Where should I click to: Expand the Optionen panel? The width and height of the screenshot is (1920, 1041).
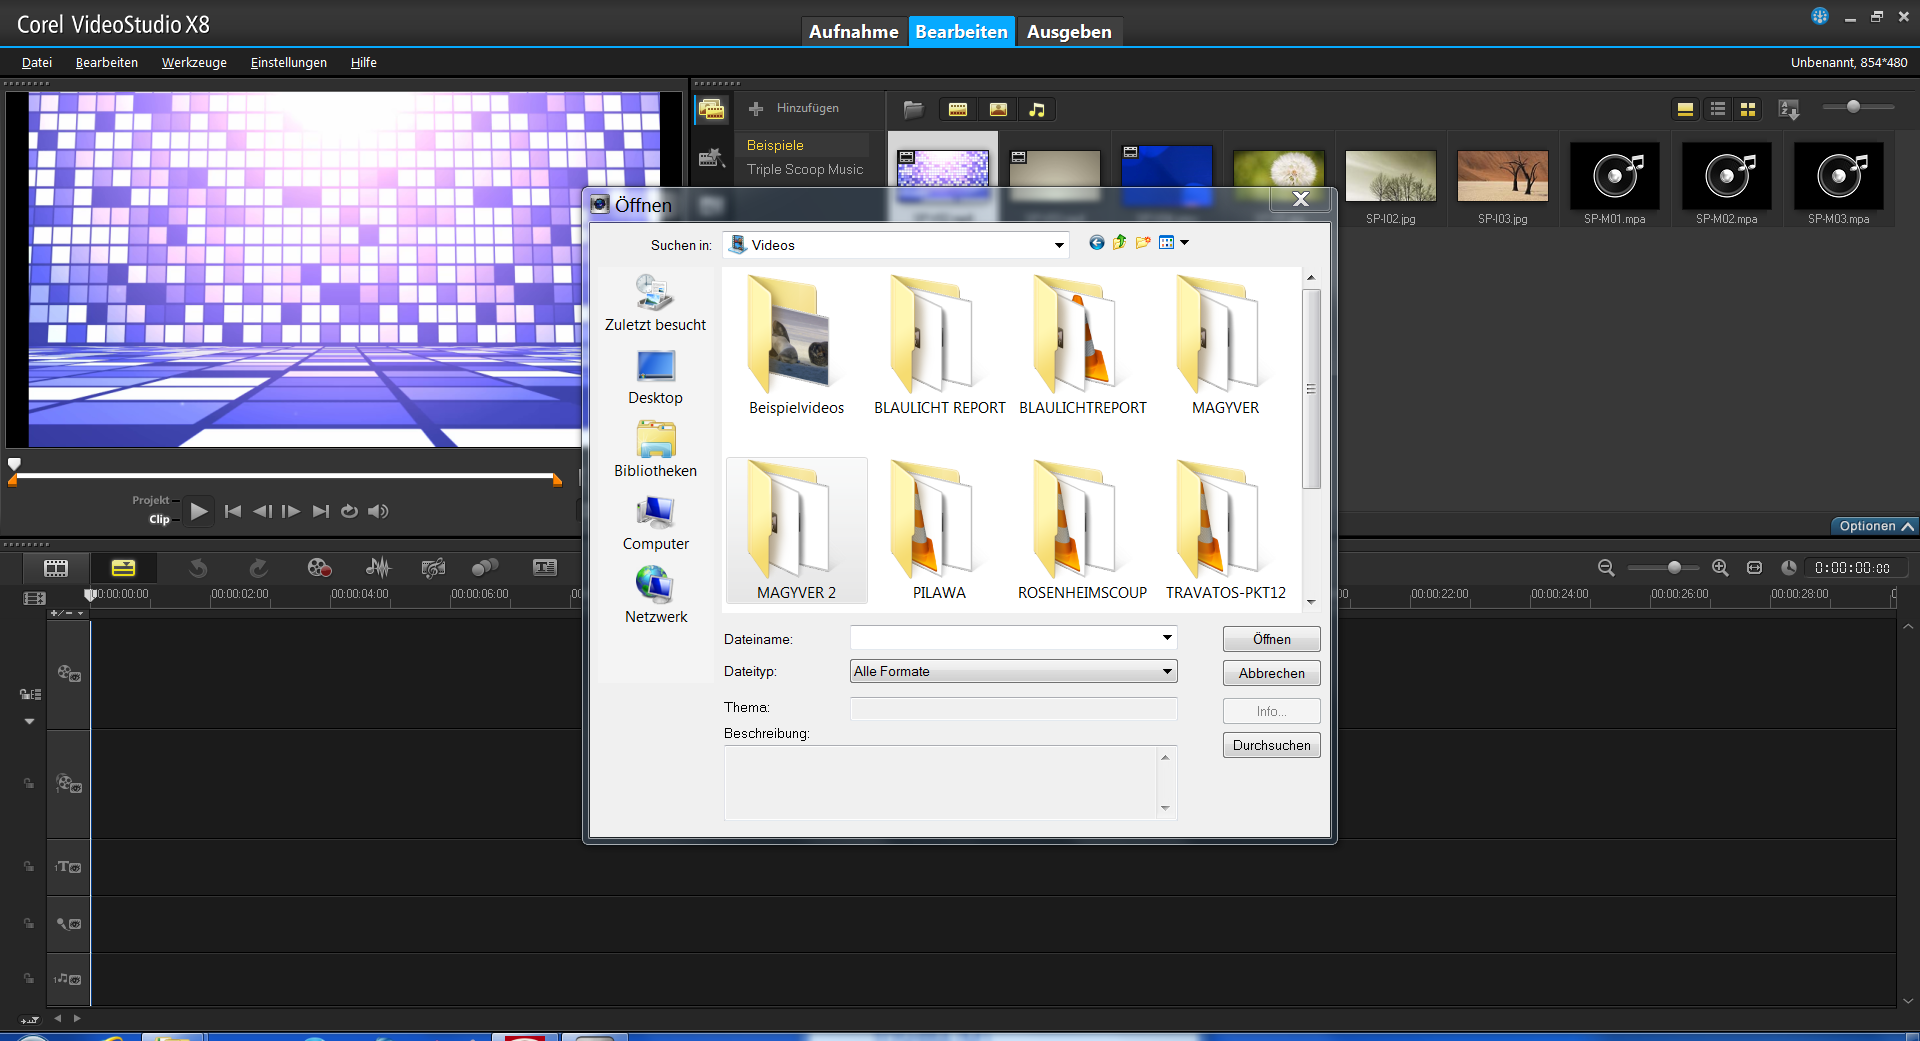click(1875, 526)
